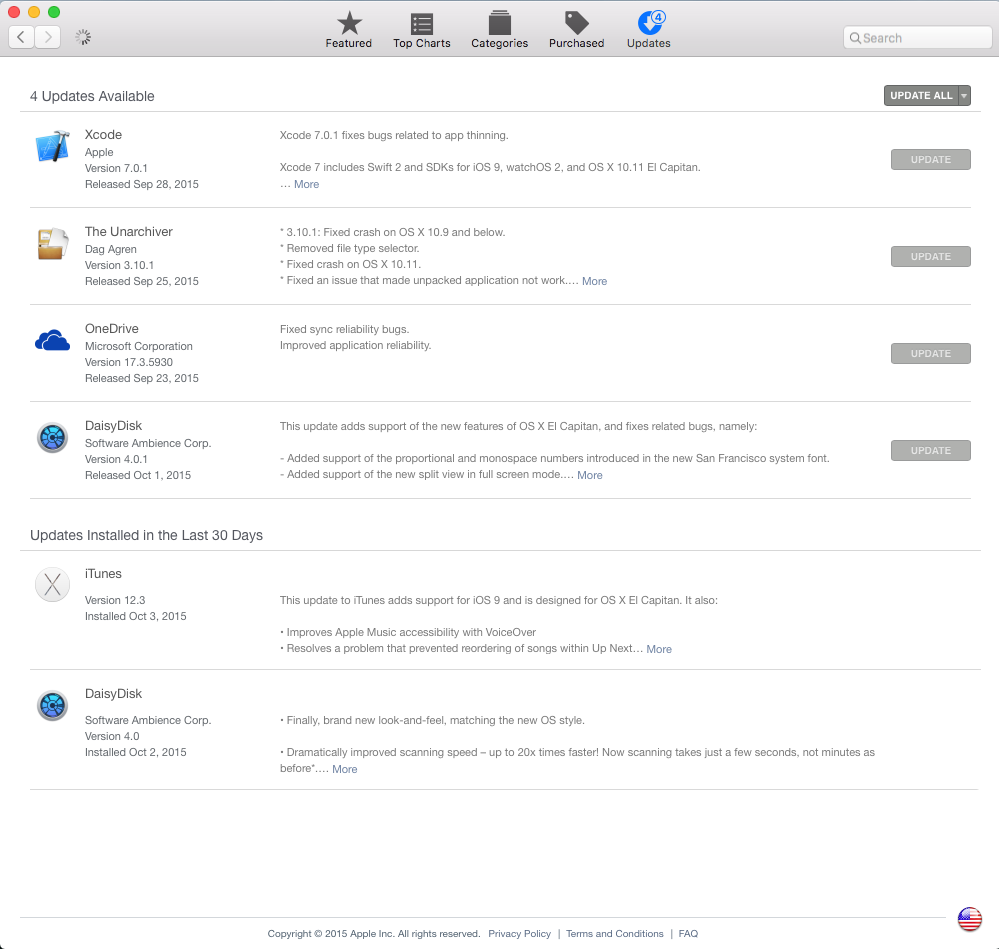The height and width of the screenshot is (949, 999).
Task: Click the OneDrive app title
Action: [111, 329]
